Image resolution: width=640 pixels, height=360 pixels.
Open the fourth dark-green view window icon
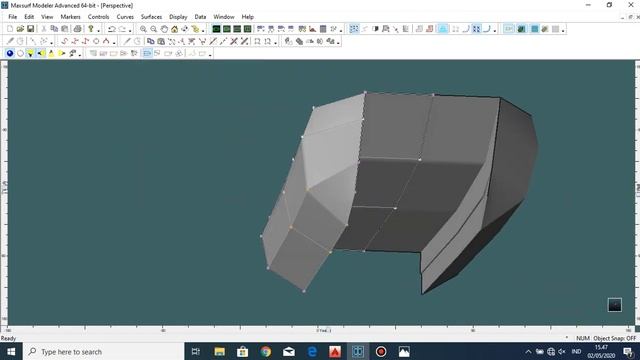point(247,29)
